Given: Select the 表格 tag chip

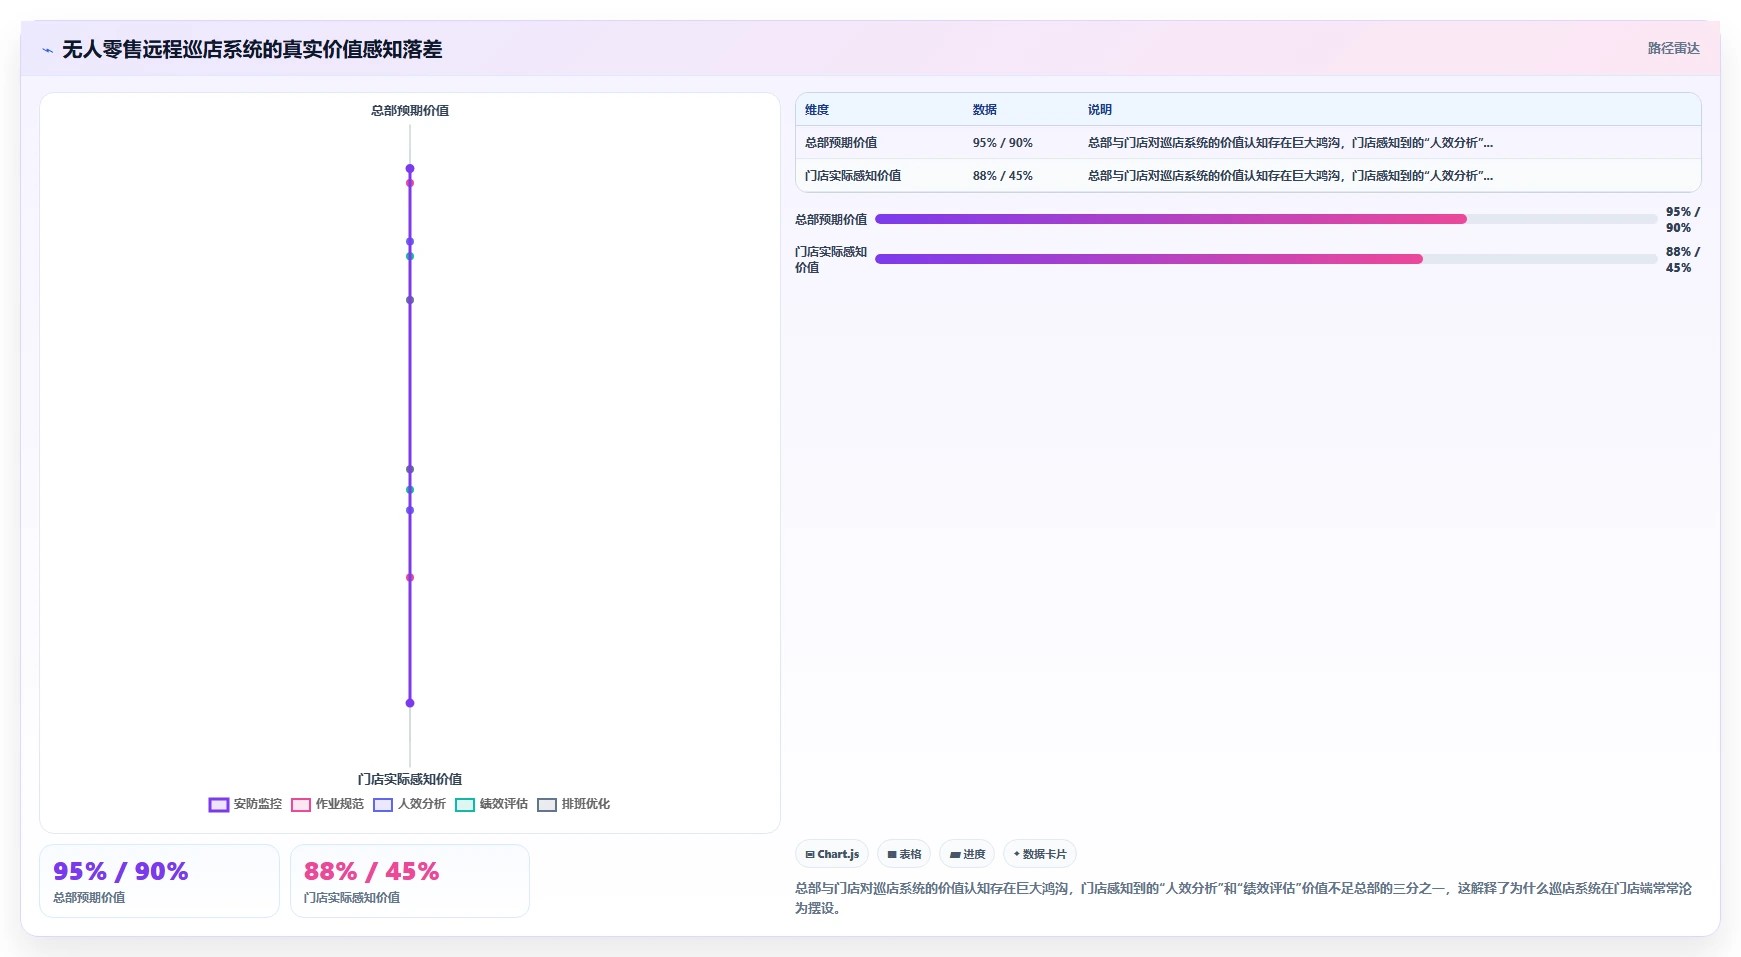Looking at the screenshot, I should (904, 854).
